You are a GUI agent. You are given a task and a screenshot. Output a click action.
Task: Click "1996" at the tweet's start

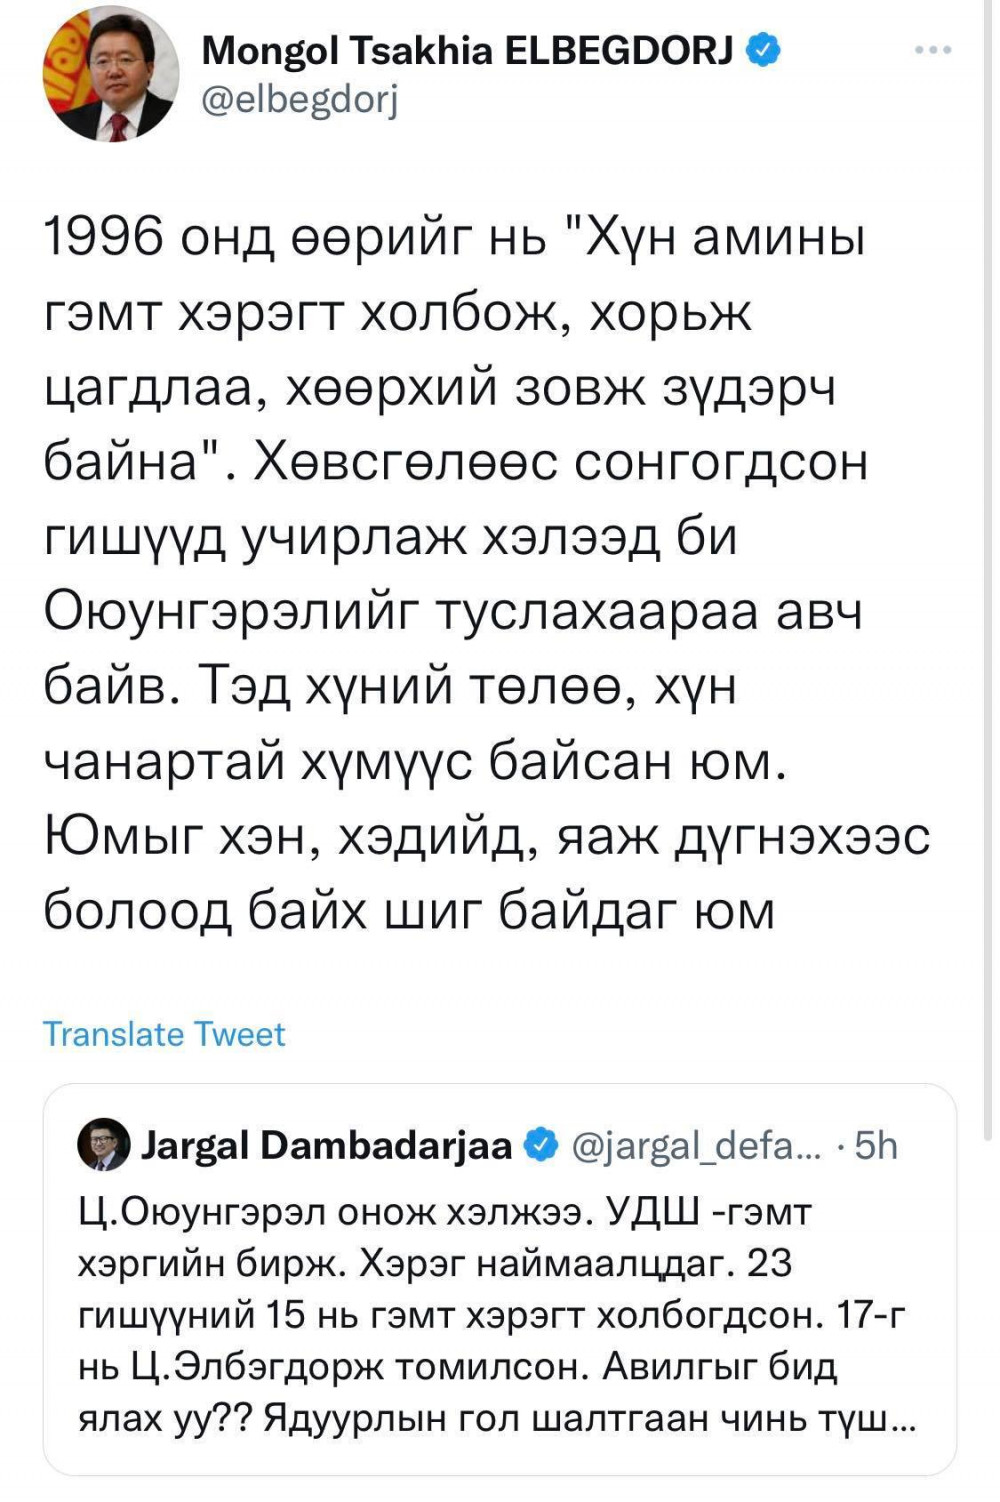(104, 238)
